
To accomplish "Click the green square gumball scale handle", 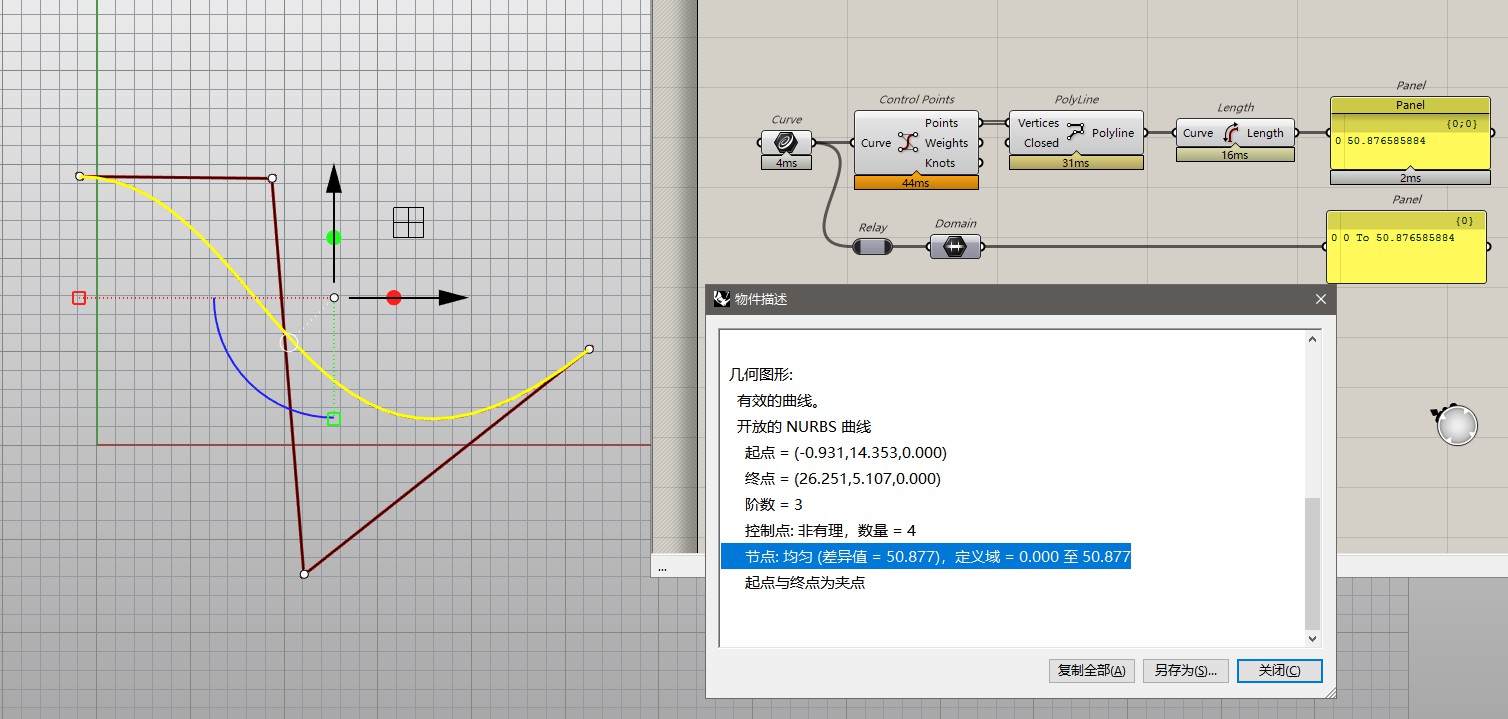I will click(x=334, y=419).
